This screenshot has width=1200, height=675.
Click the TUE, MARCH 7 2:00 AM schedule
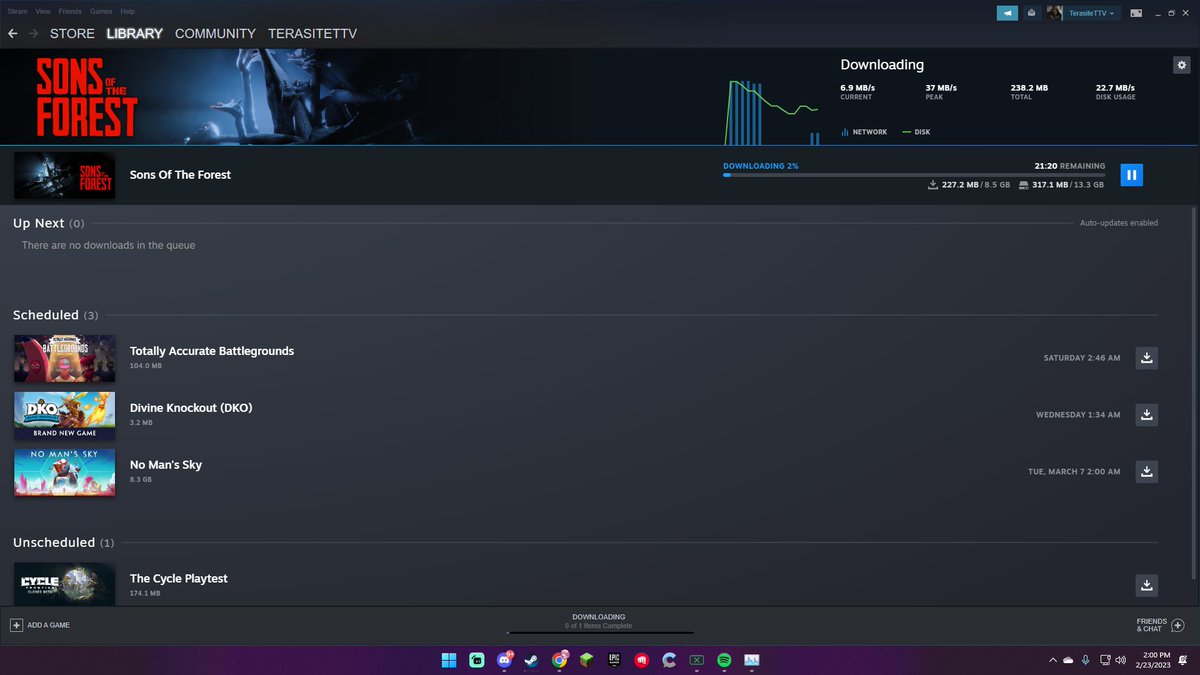(x=1074, y=471)
